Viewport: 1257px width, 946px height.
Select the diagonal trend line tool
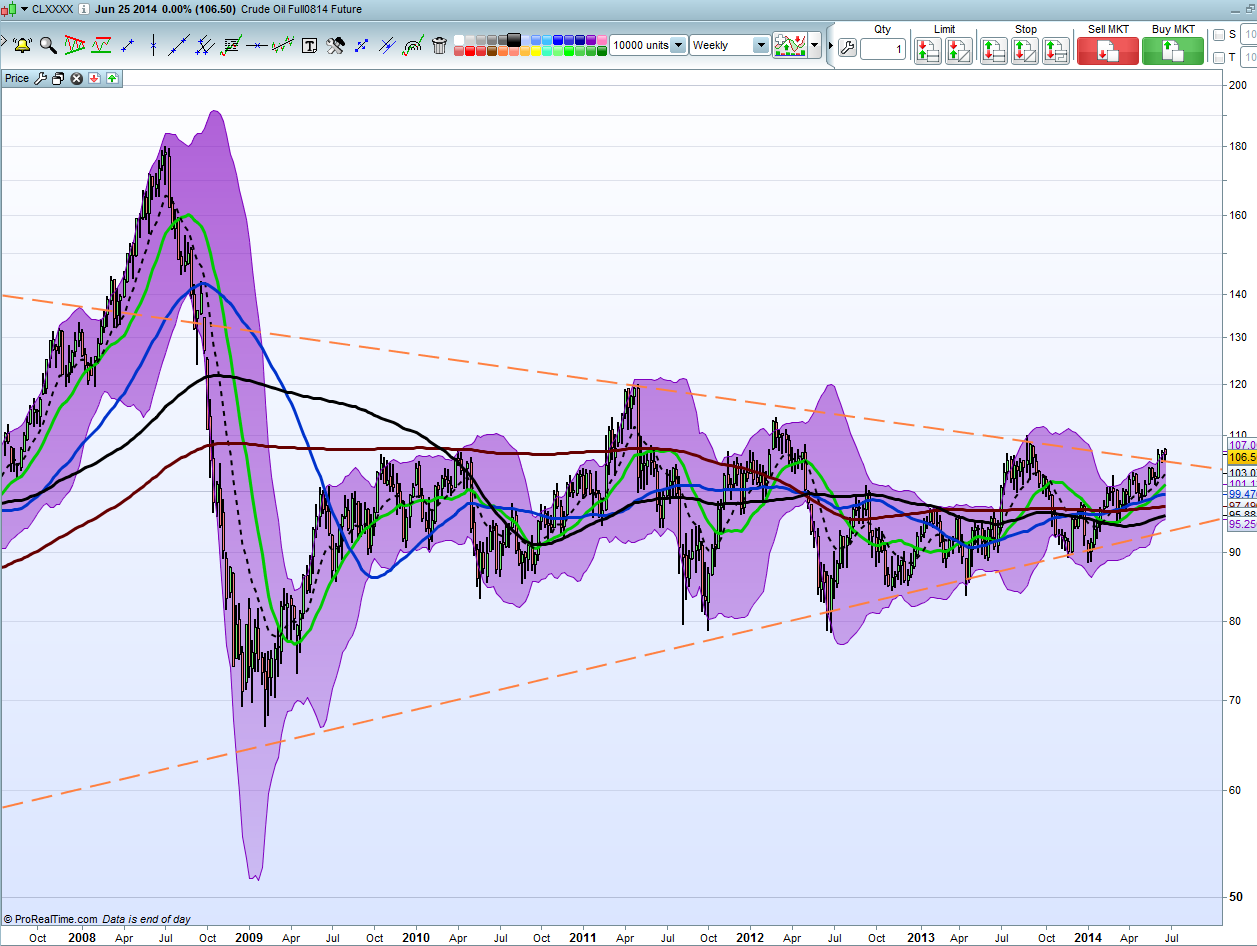click(x=179, y=45)
